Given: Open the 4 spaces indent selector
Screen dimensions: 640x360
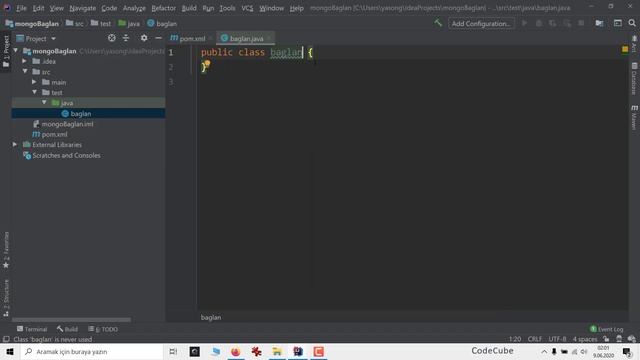Looking at the screenshot, I should click(x=585, y=339).
